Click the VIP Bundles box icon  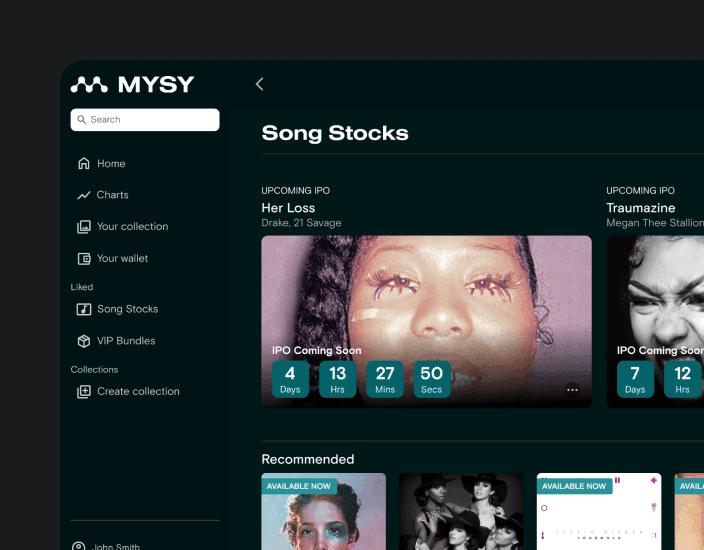pyautogui.click(x=84, y=341)
